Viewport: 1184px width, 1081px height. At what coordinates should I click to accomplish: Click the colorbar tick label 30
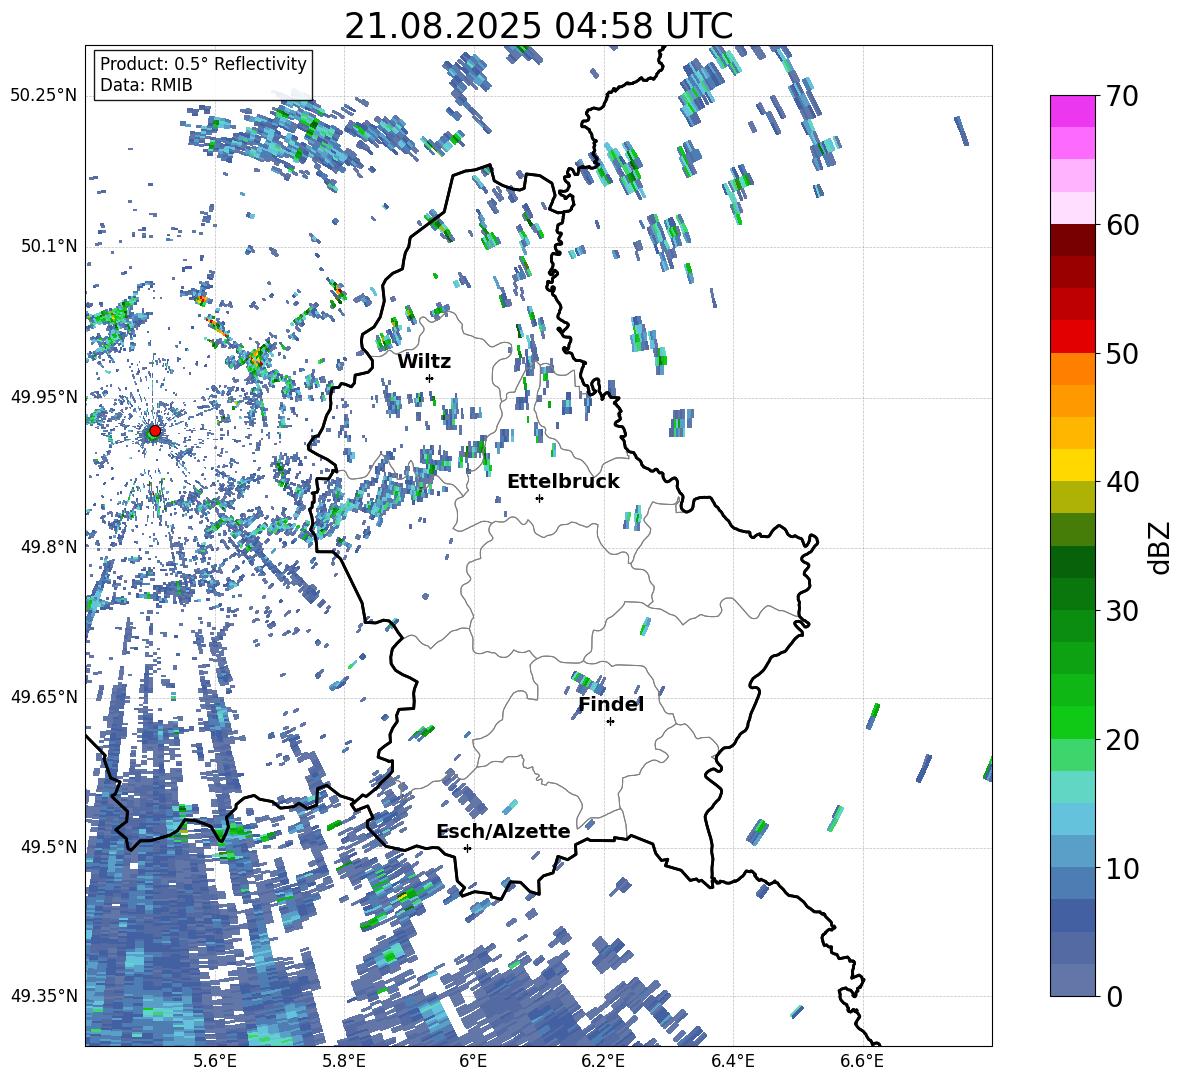click(1121, 611)
